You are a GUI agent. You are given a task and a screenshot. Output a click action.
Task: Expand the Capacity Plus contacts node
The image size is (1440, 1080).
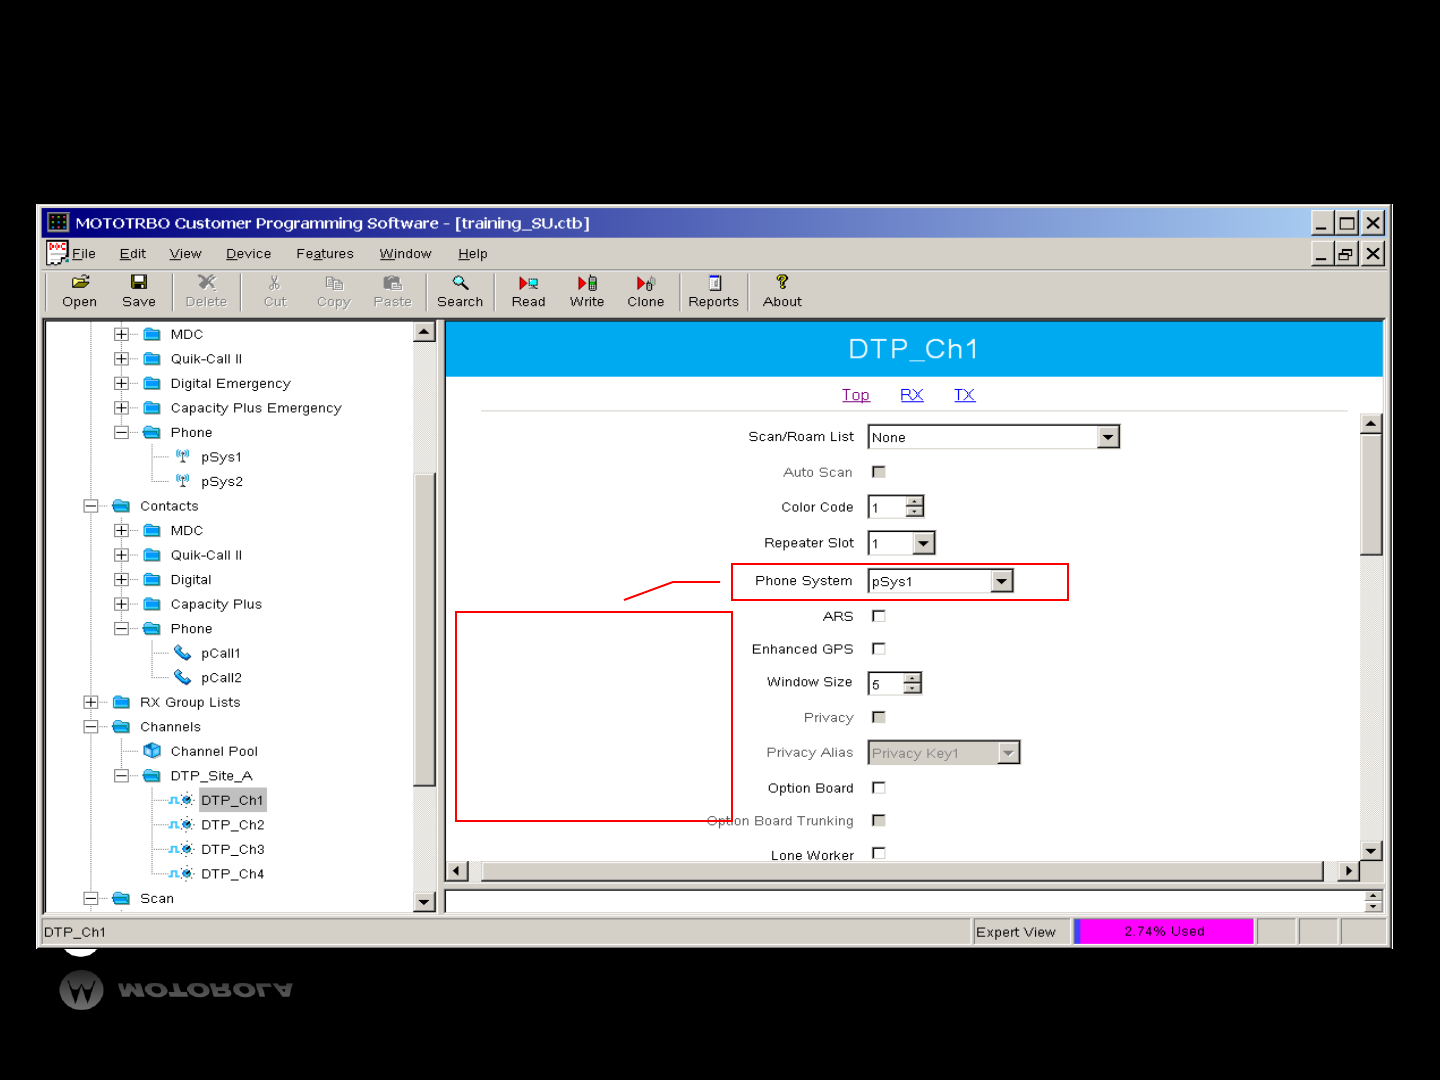(121, 604)
